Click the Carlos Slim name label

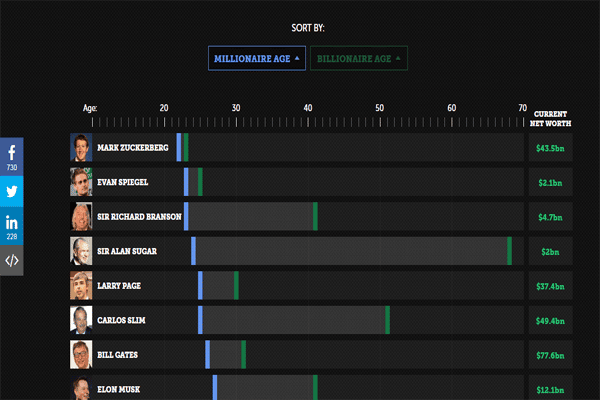coord(123,320)
